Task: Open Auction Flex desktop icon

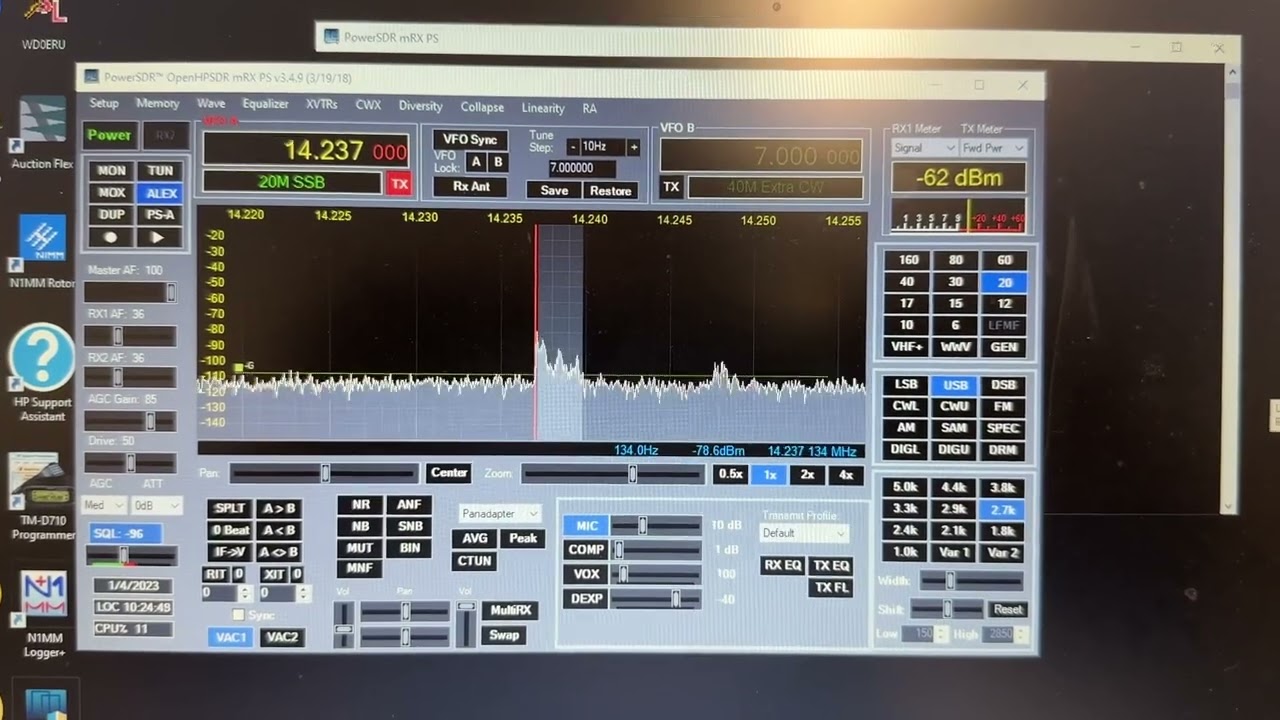Action: coord(42,134)
